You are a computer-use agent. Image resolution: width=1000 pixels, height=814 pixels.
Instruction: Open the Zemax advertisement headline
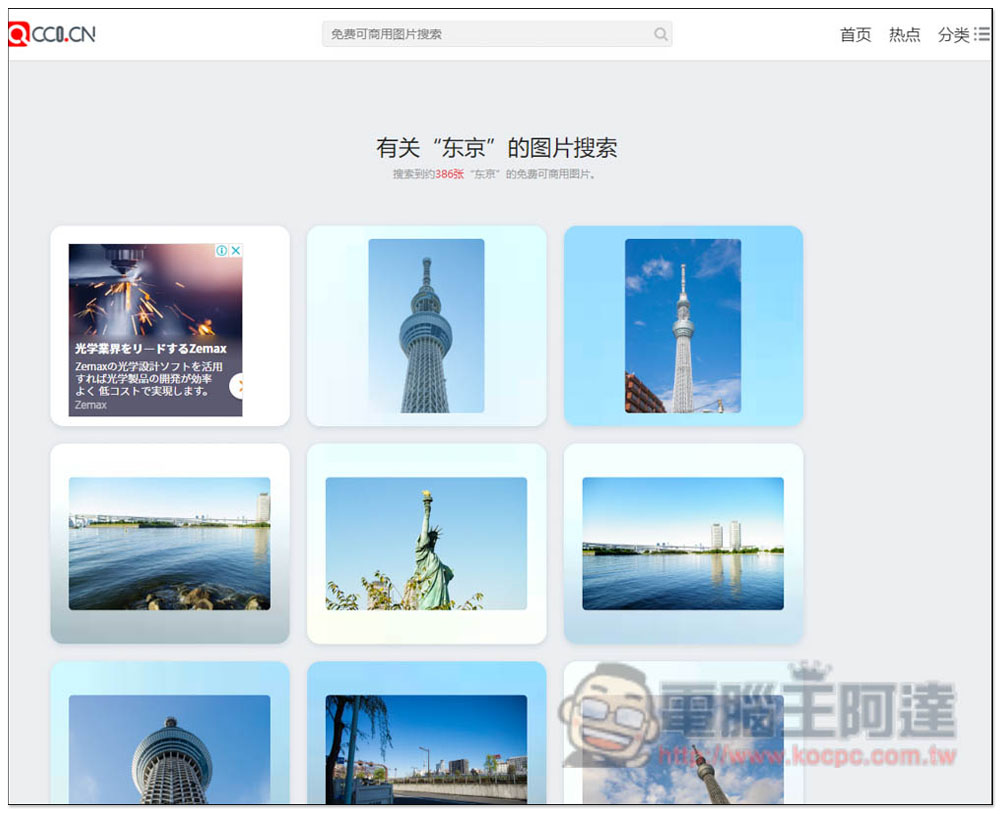point(151,349)
